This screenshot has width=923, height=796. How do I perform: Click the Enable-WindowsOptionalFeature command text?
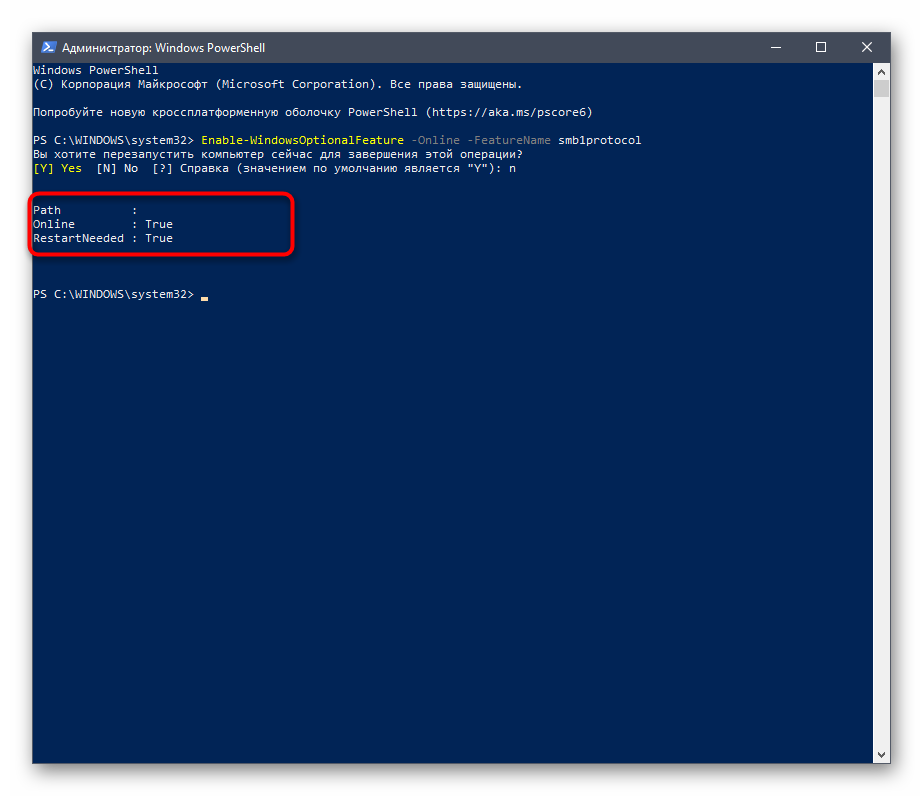[303, 140]
